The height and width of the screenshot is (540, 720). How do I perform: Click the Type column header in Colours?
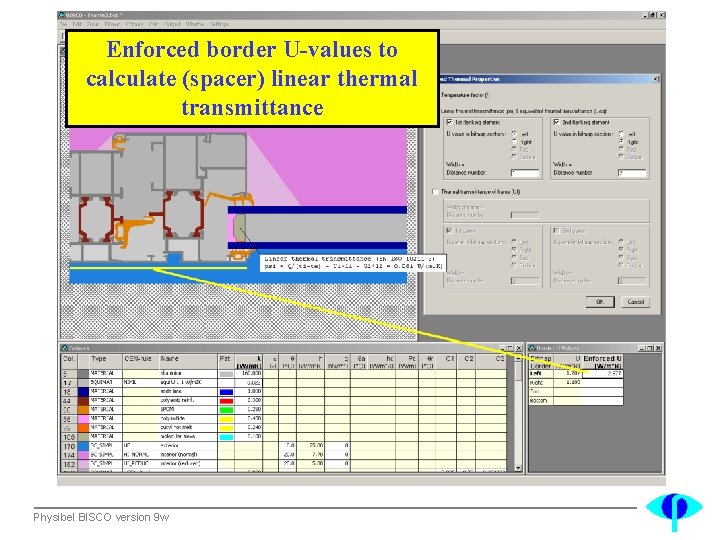[106, 361]
